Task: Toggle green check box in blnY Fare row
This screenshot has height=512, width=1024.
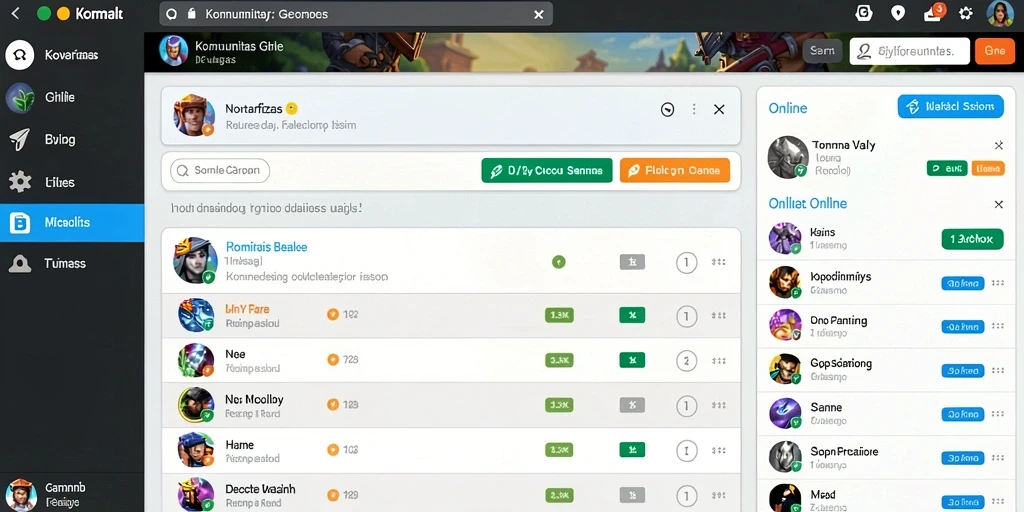Action: pyautogui.click(x=632, y=315)
